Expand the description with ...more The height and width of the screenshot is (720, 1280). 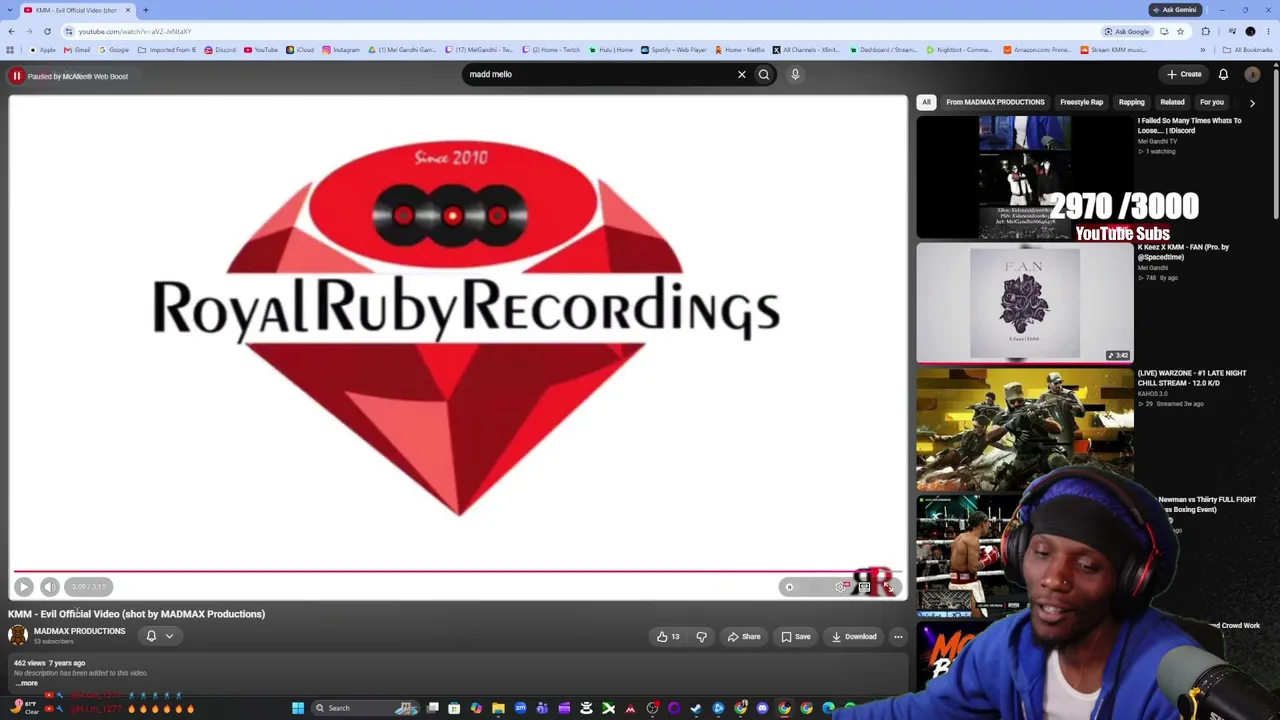pyautogui.click(x=27, y=683)
